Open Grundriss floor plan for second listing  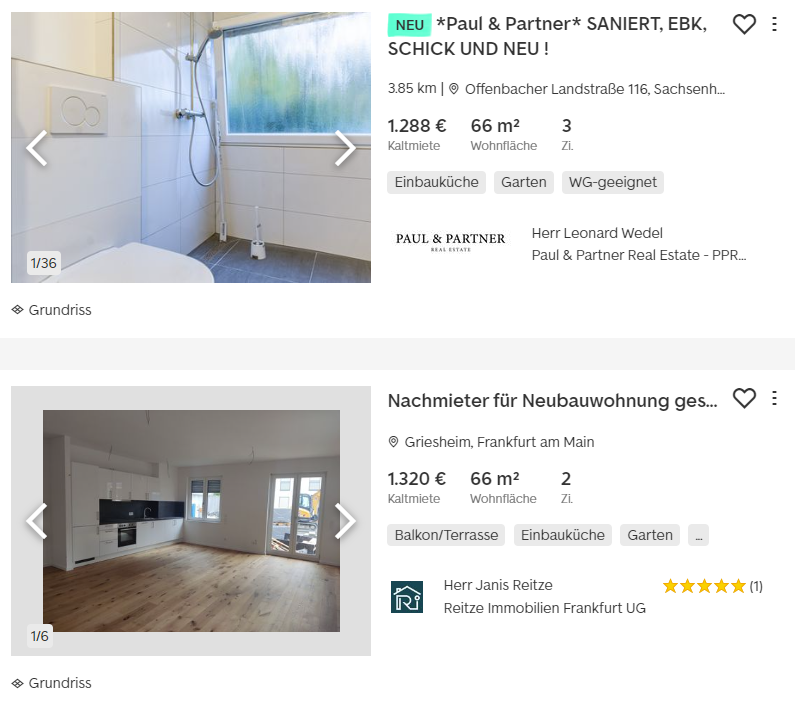(52, 683)
